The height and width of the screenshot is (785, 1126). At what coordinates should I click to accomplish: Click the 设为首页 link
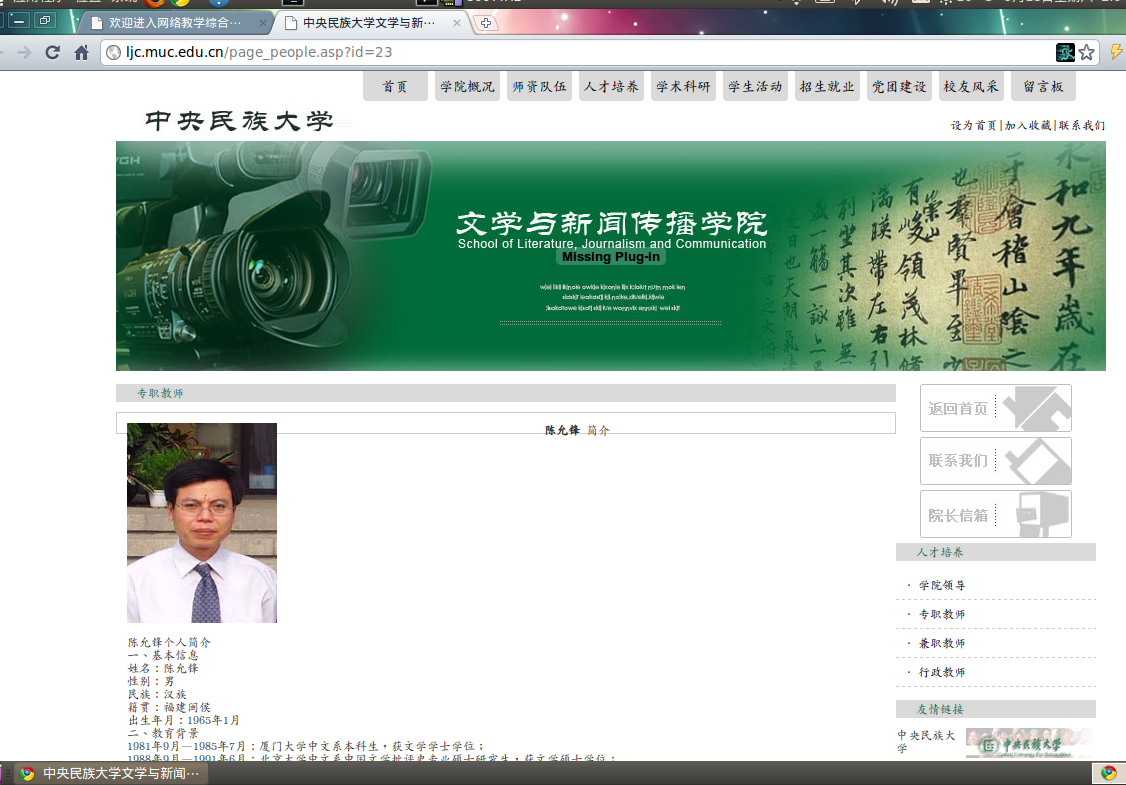[x=974, y=126]
